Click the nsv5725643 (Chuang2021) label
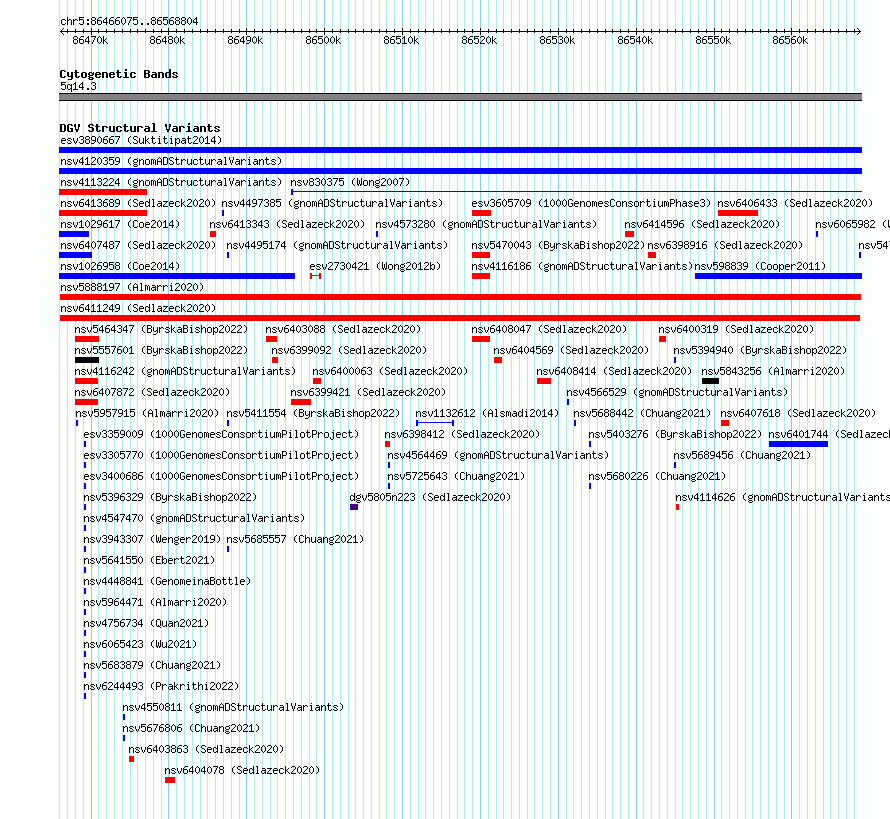 tap(456, 476)
